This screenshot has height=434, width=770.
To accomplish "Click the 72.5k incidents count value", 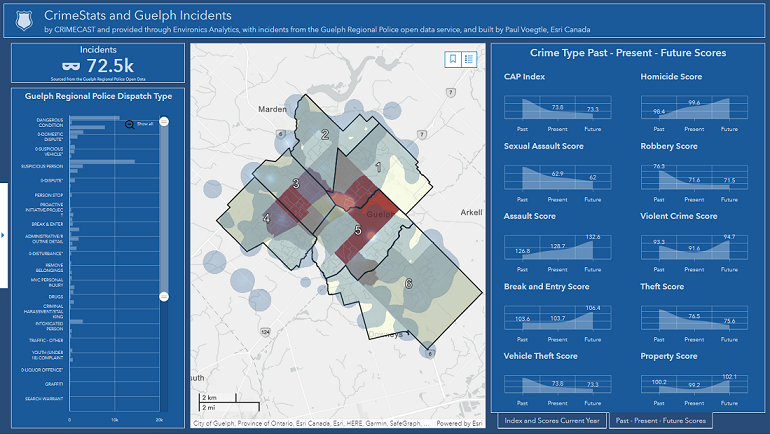I will tap(110, 66).
